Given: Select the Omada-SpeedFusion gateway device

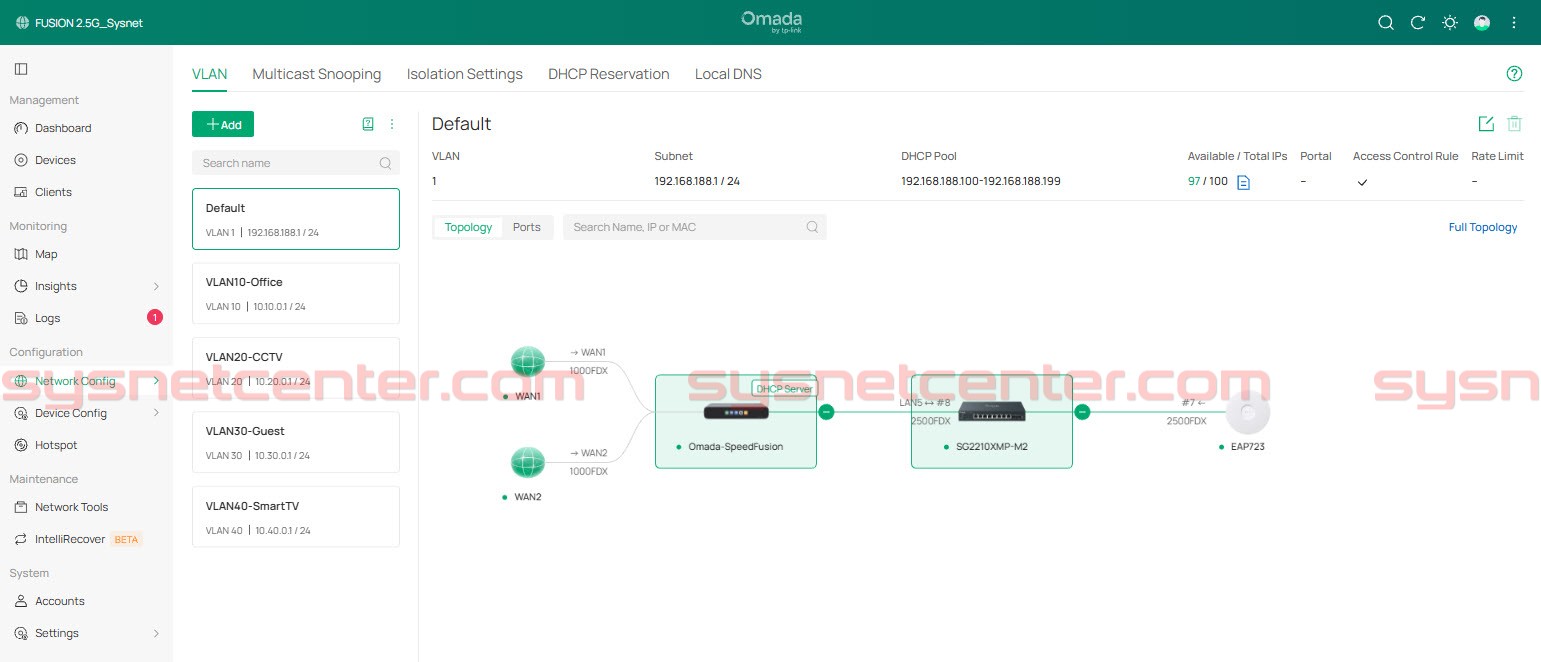Looking at the screenshot, I should click(736, 421).
